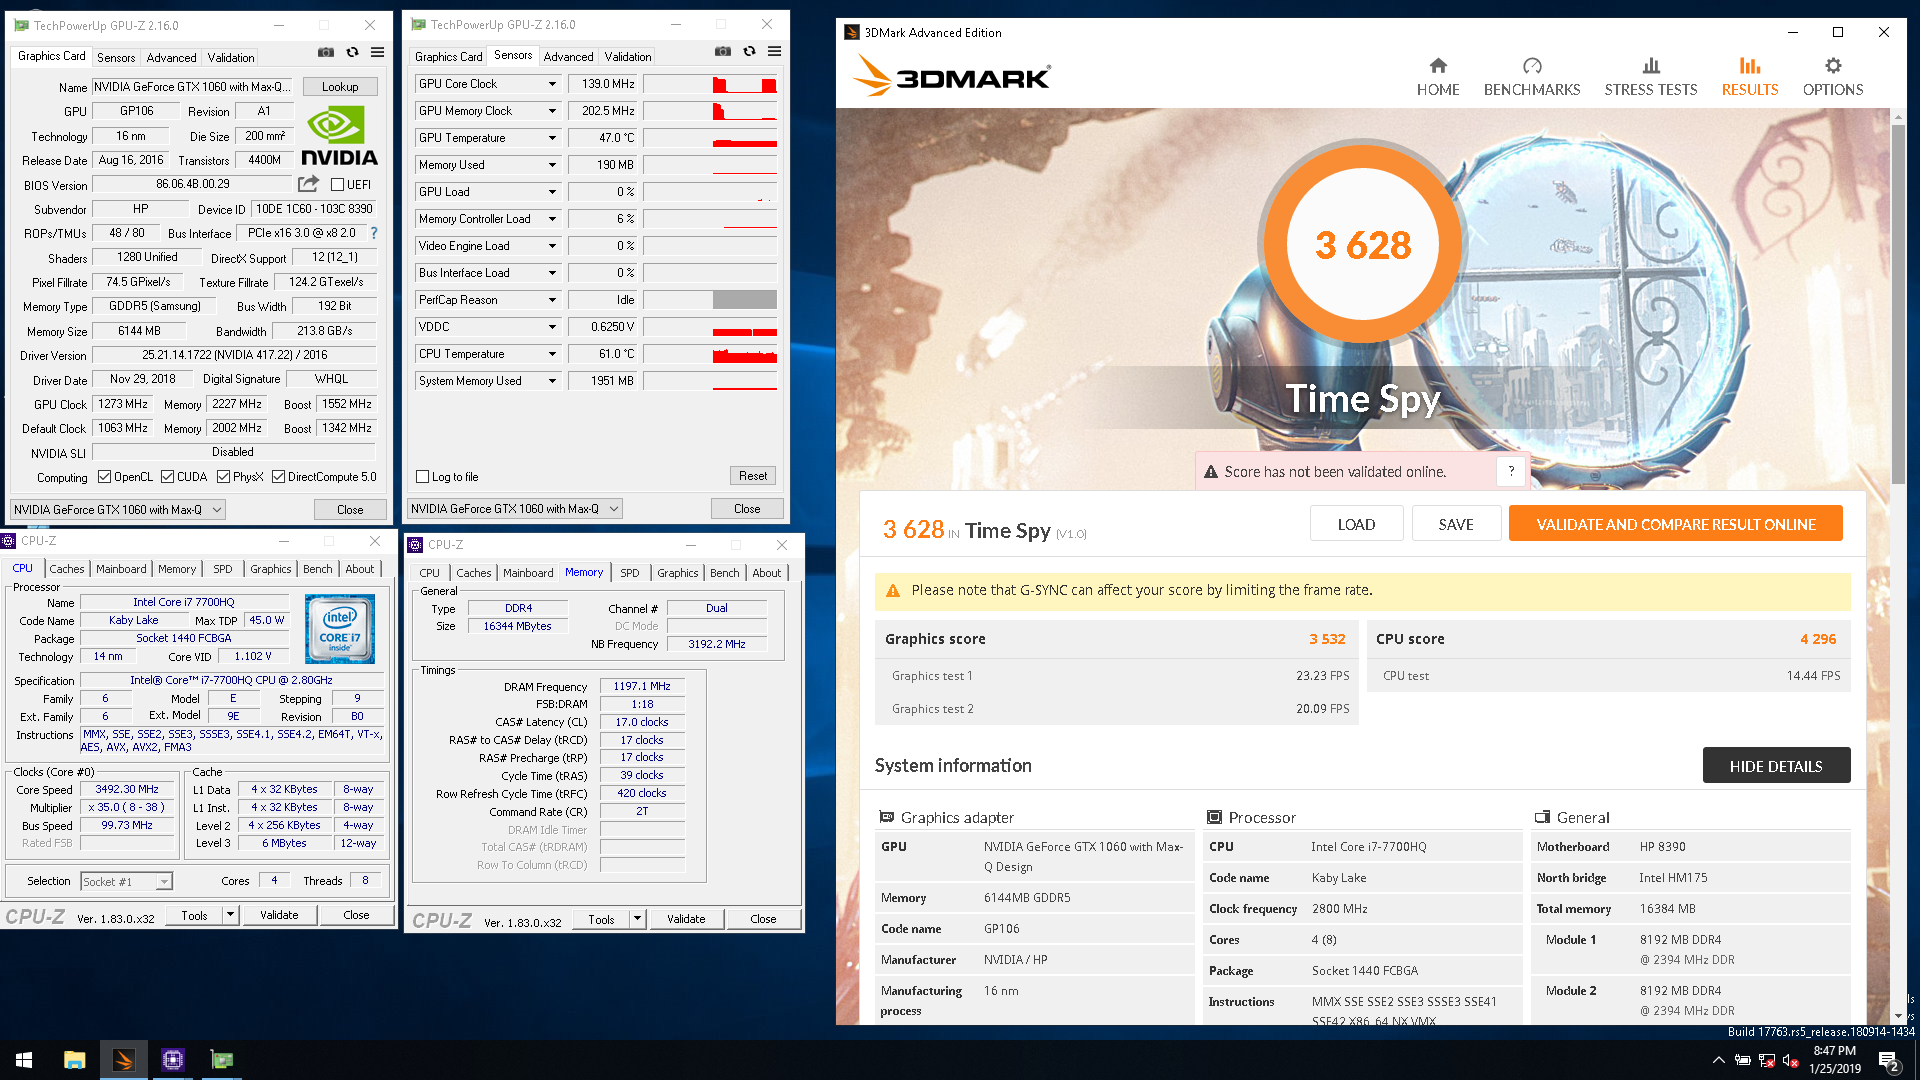This screenshot has width=1920, height=1080.
Task: Open CPU-Z Socket #1 selection dropdown
Action: (x=126, y=881)
